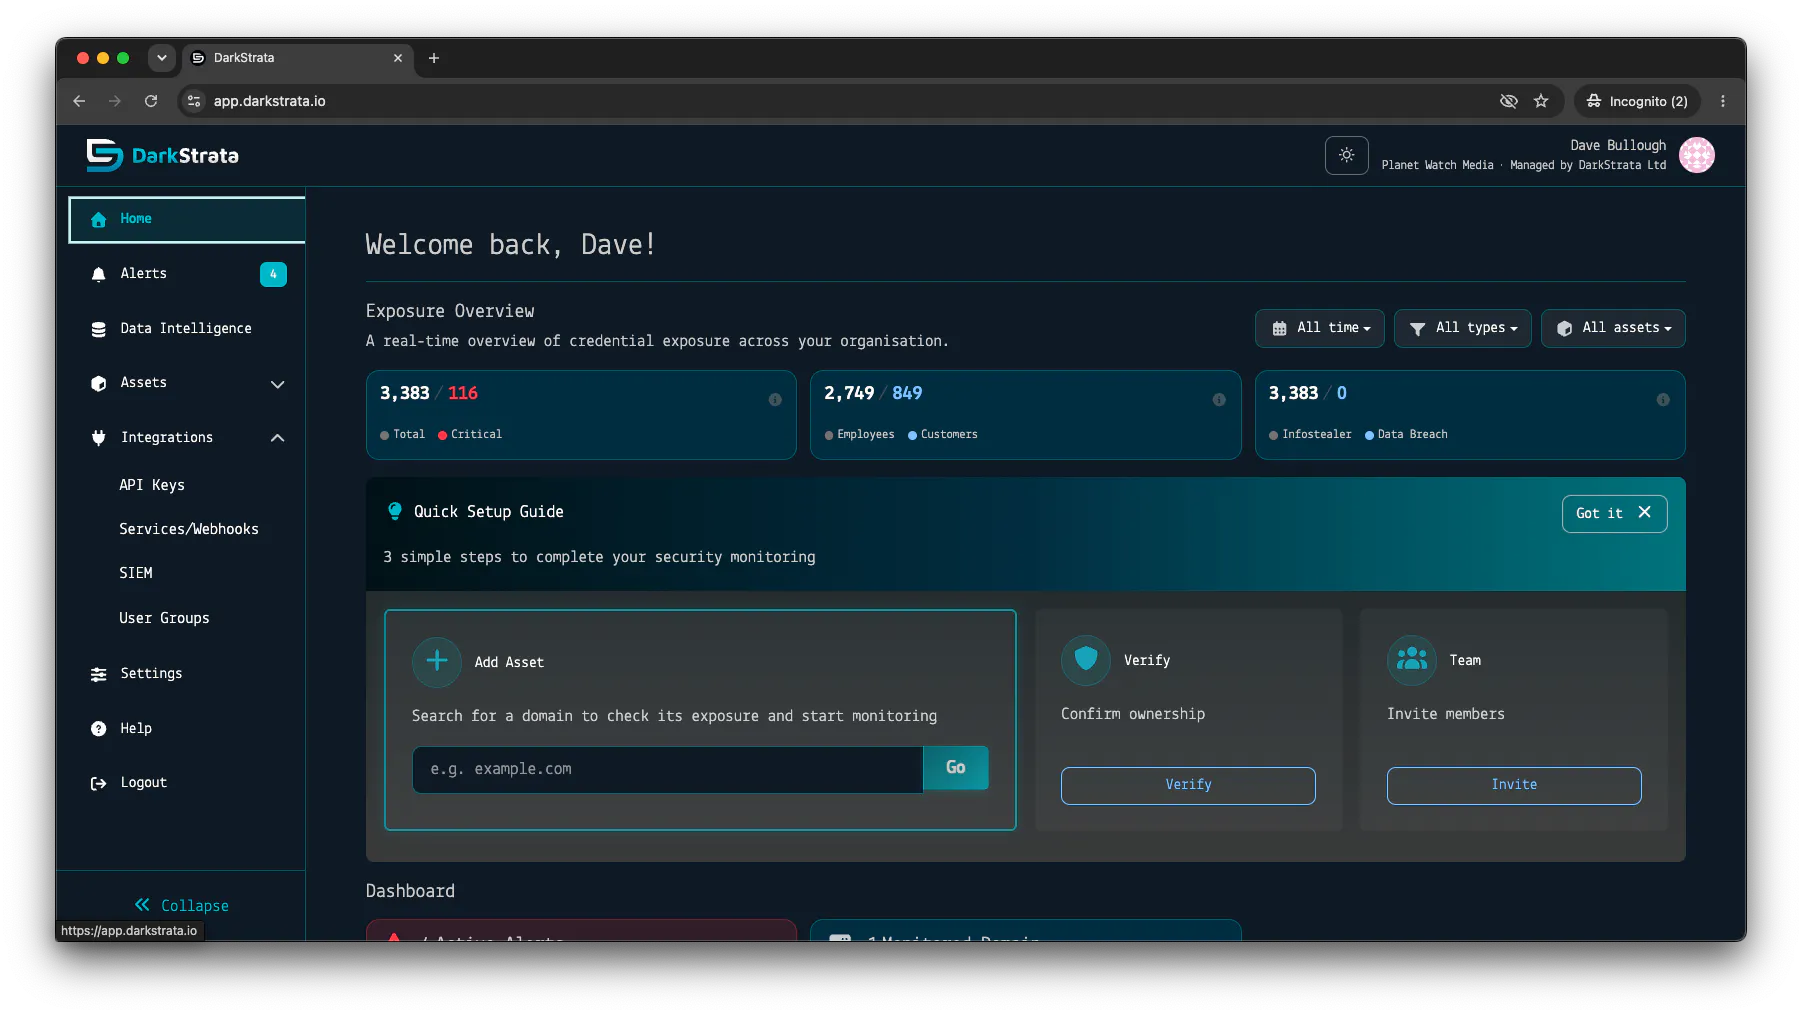This screenshot has width=1802, height=1015.
Task: Collapse the sidebar with the Collapse link
Action: click(182, 906)
